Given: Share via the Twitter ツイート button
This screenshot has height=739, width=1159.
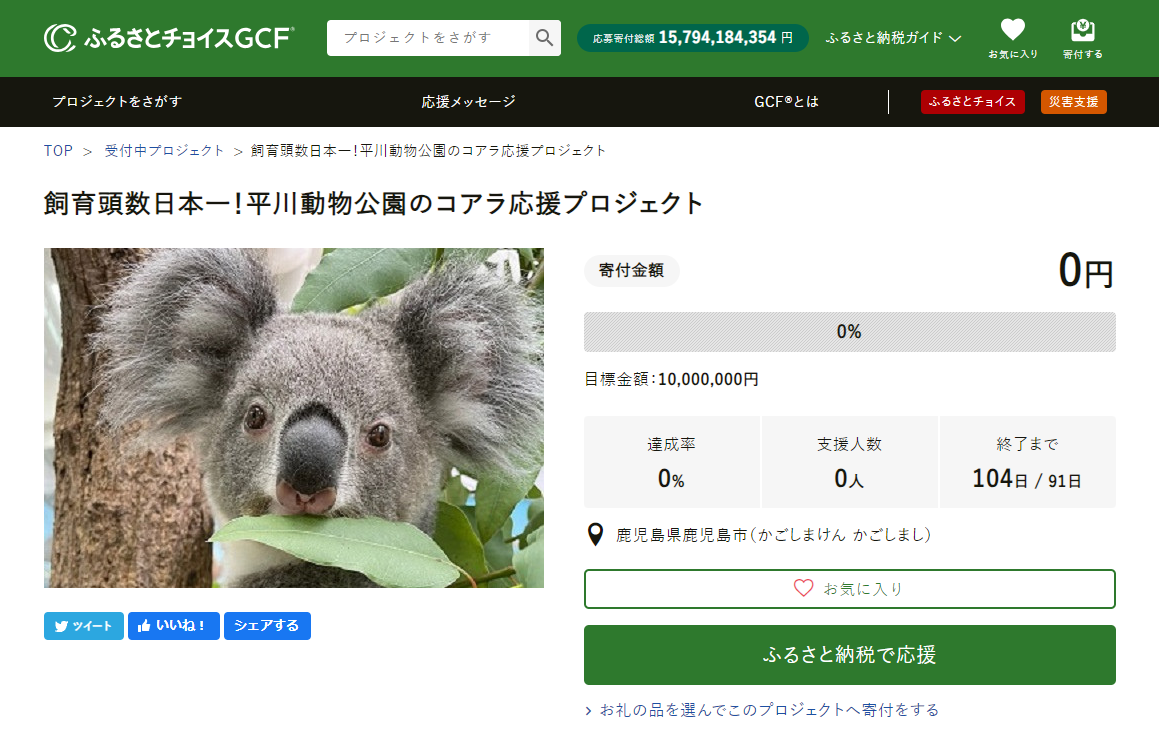Looking at the screenshot, I should [84, 626].
